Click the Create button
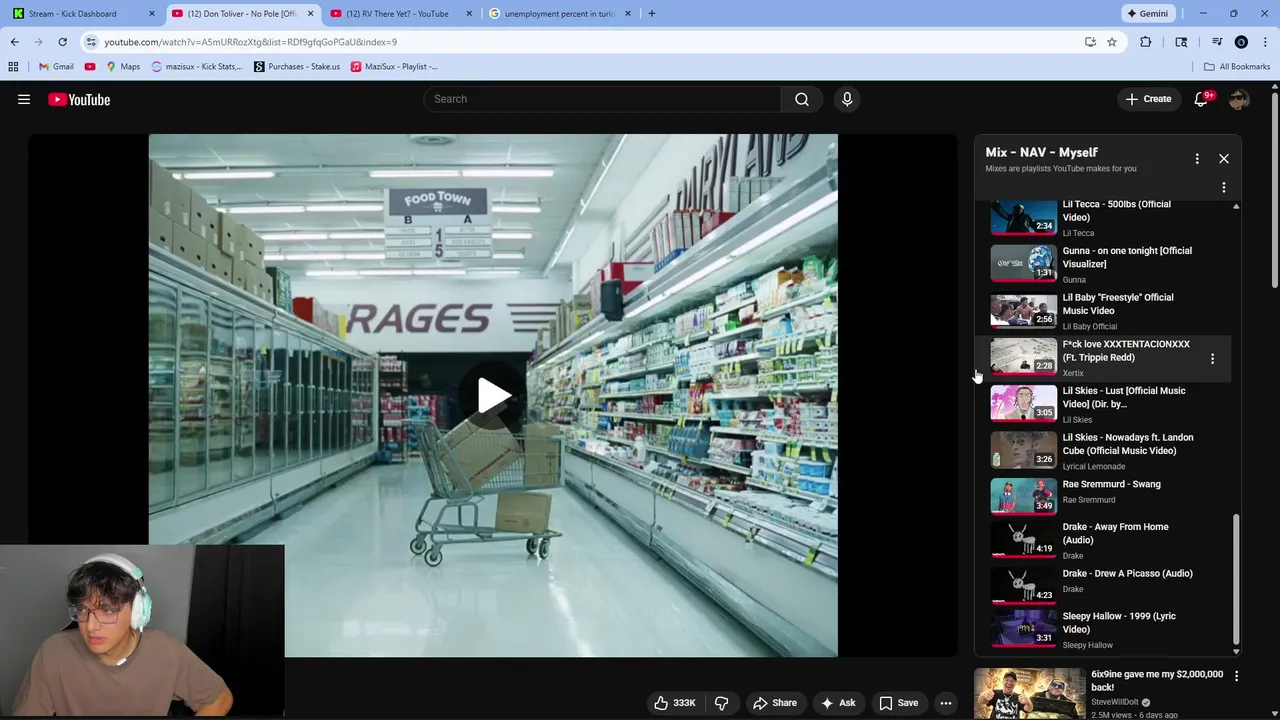The image size is (1280, 720). (x=1148, y=99)
